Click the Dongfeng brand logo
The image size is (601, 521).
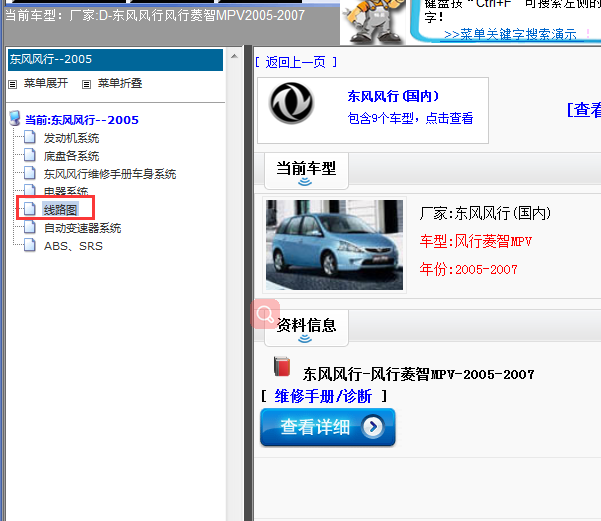tap(291, 103)
